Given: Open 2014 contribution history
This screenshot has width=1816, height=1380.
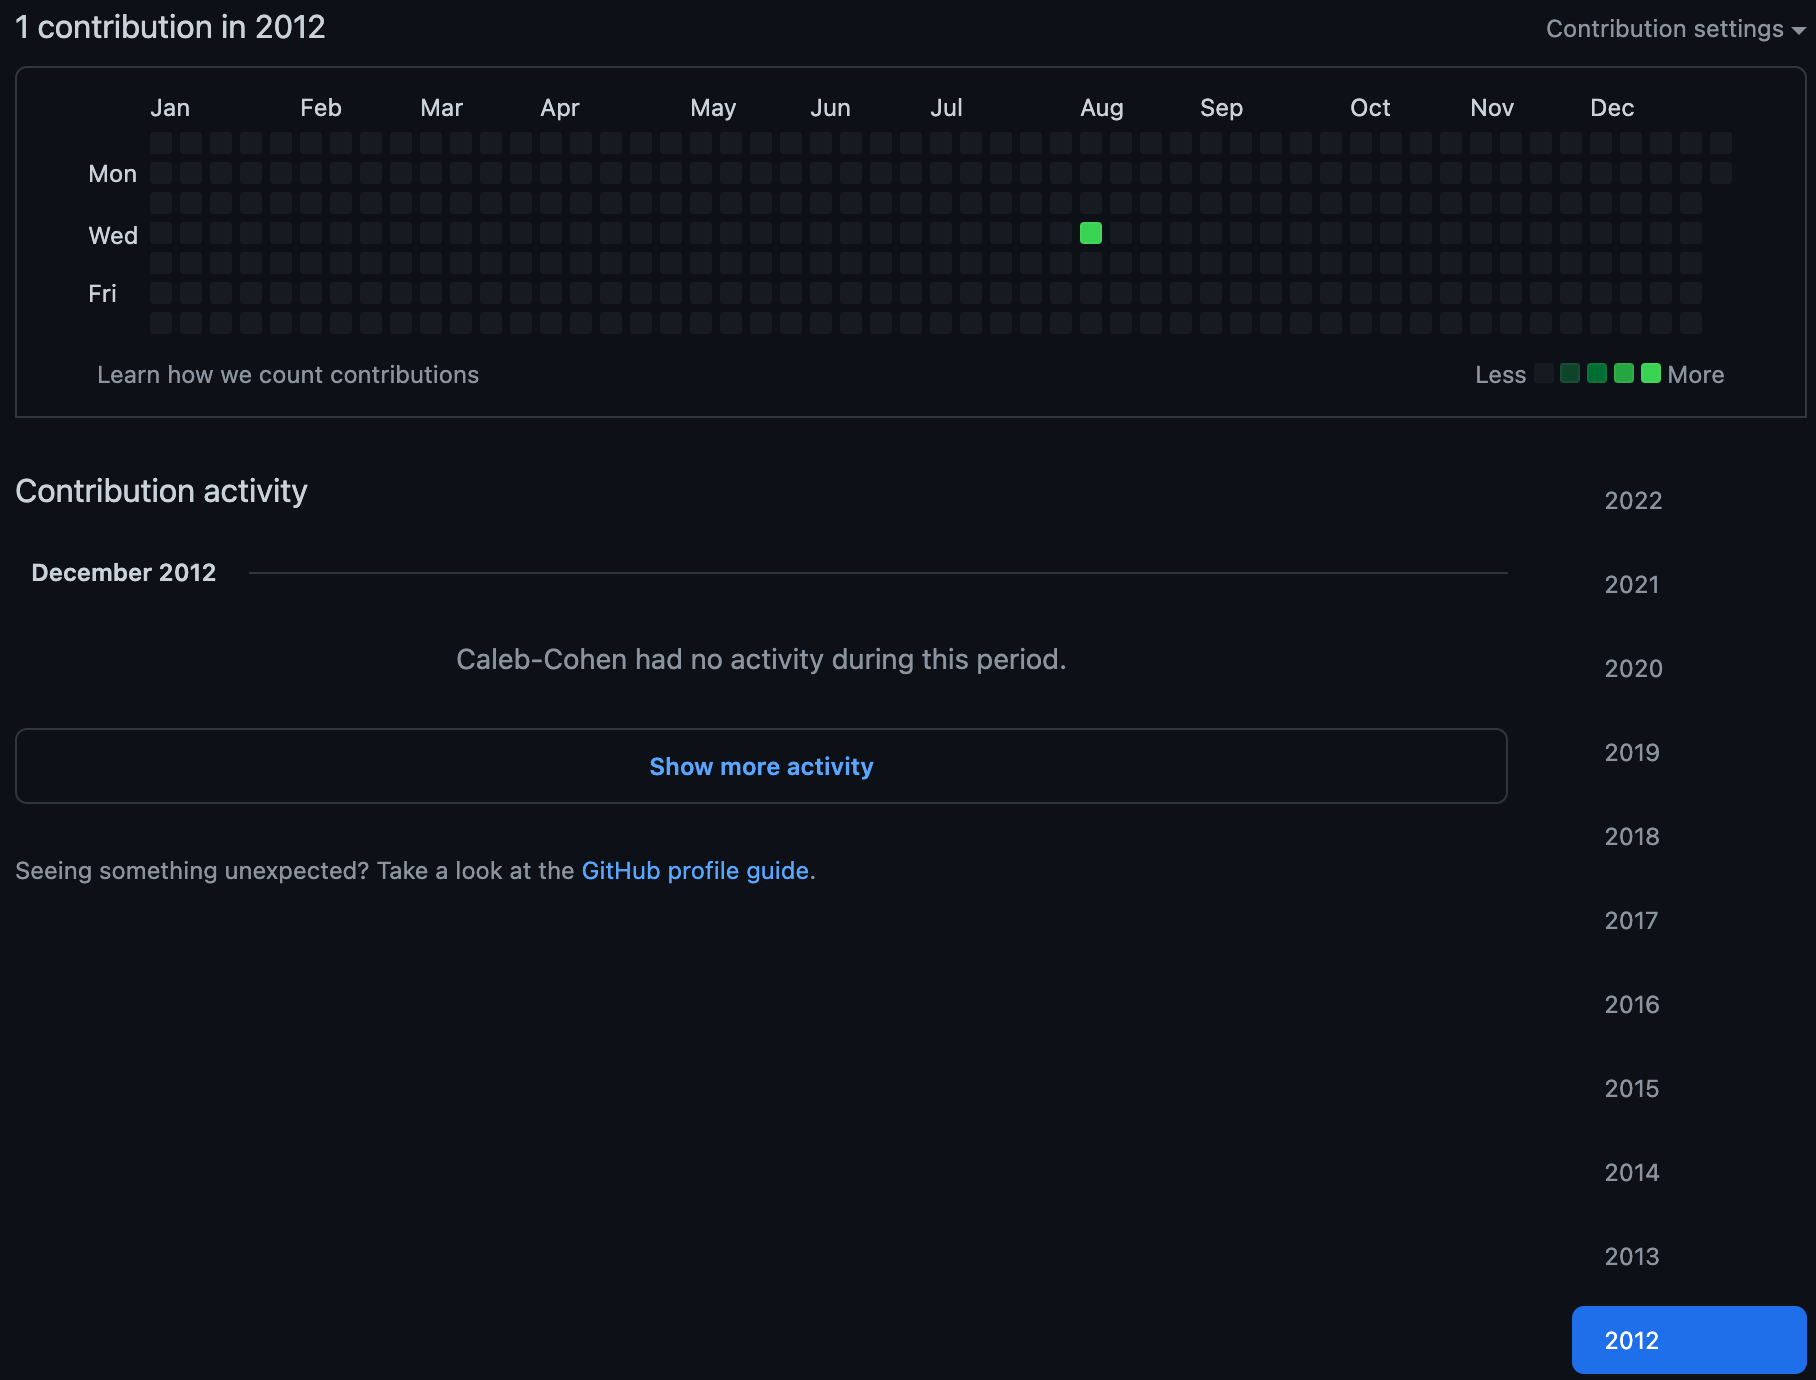Looking at the screenshot, I should coord(1632,1173).
